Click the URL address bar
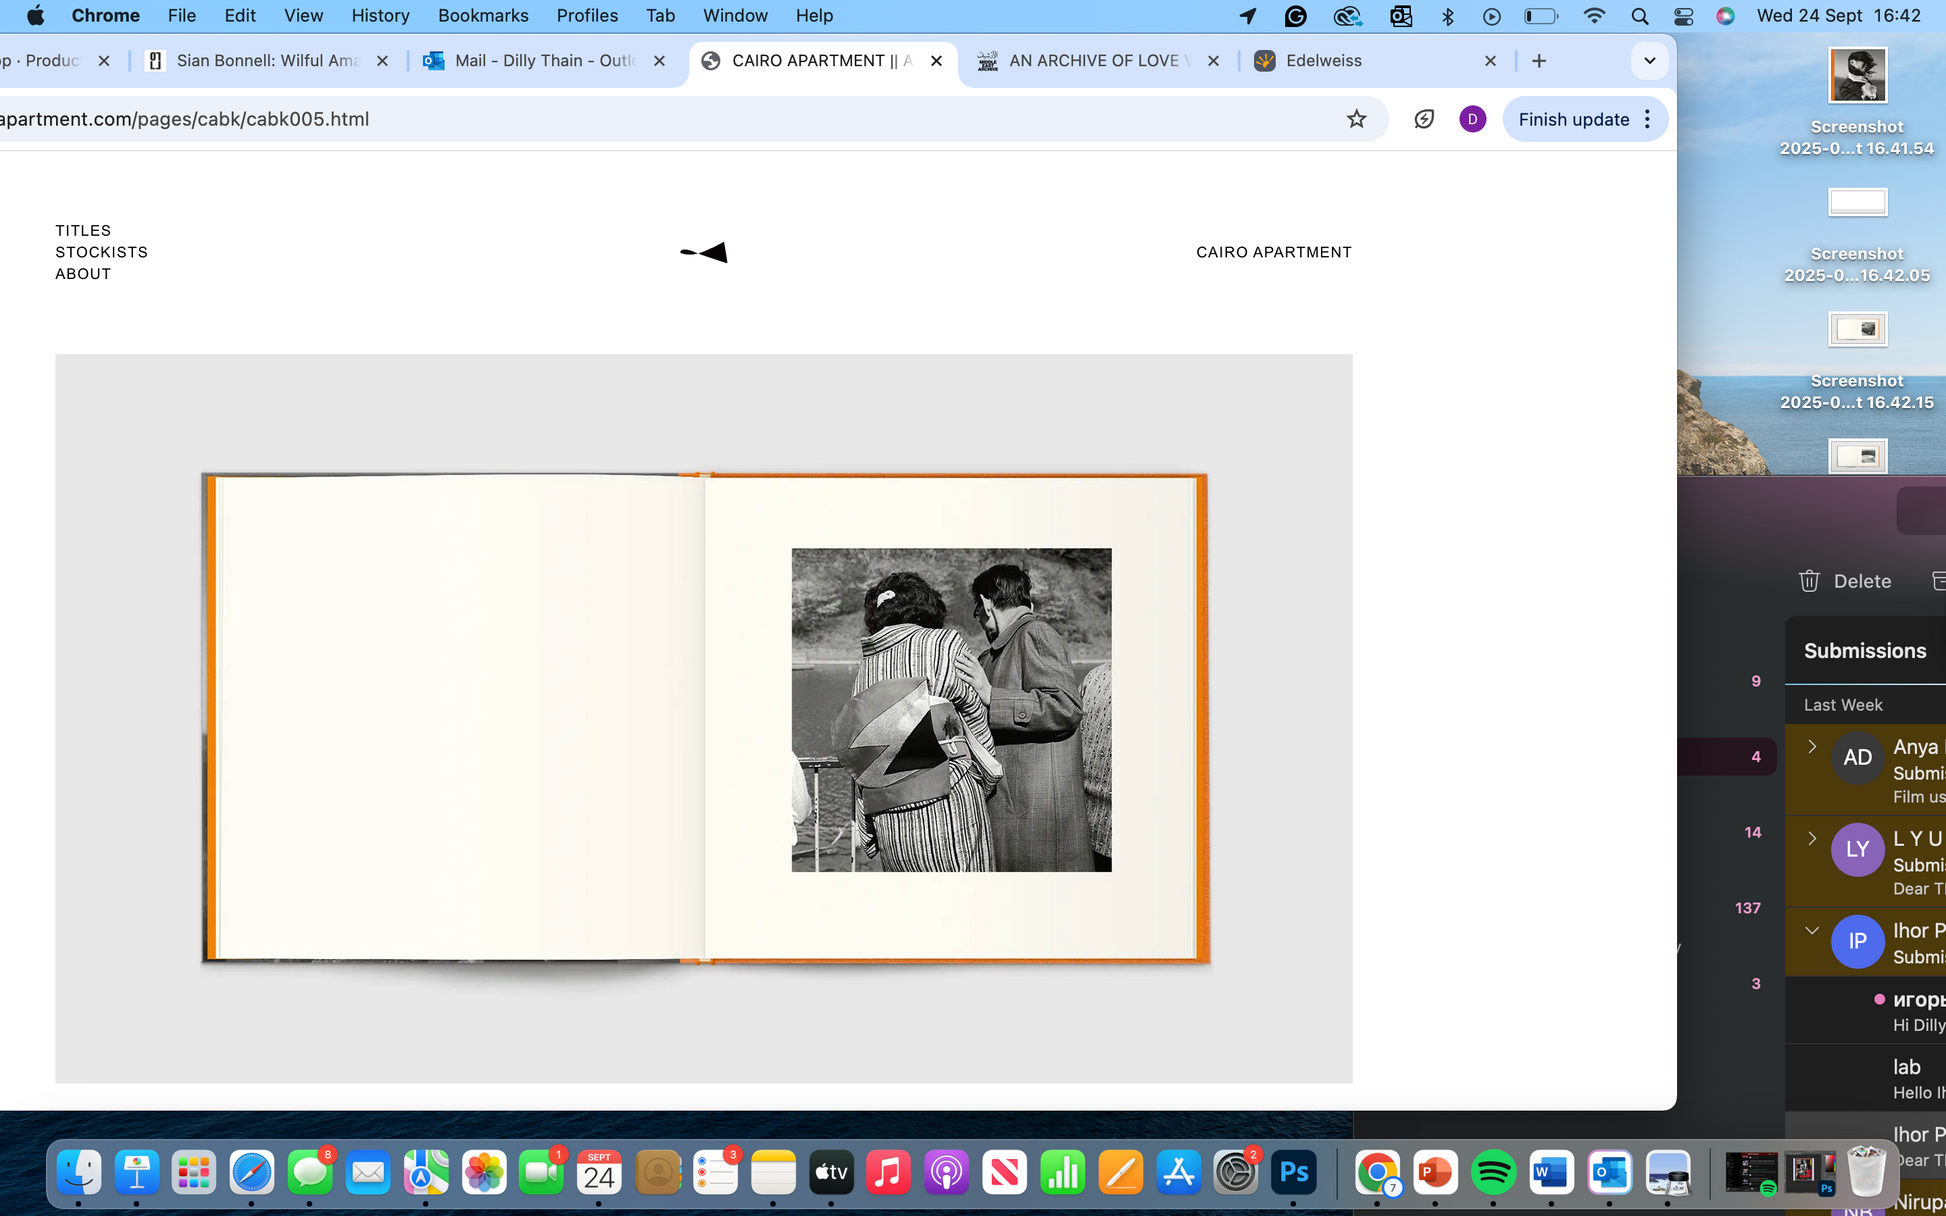Screen dimensions: 1946x1216 coord(600,119)
